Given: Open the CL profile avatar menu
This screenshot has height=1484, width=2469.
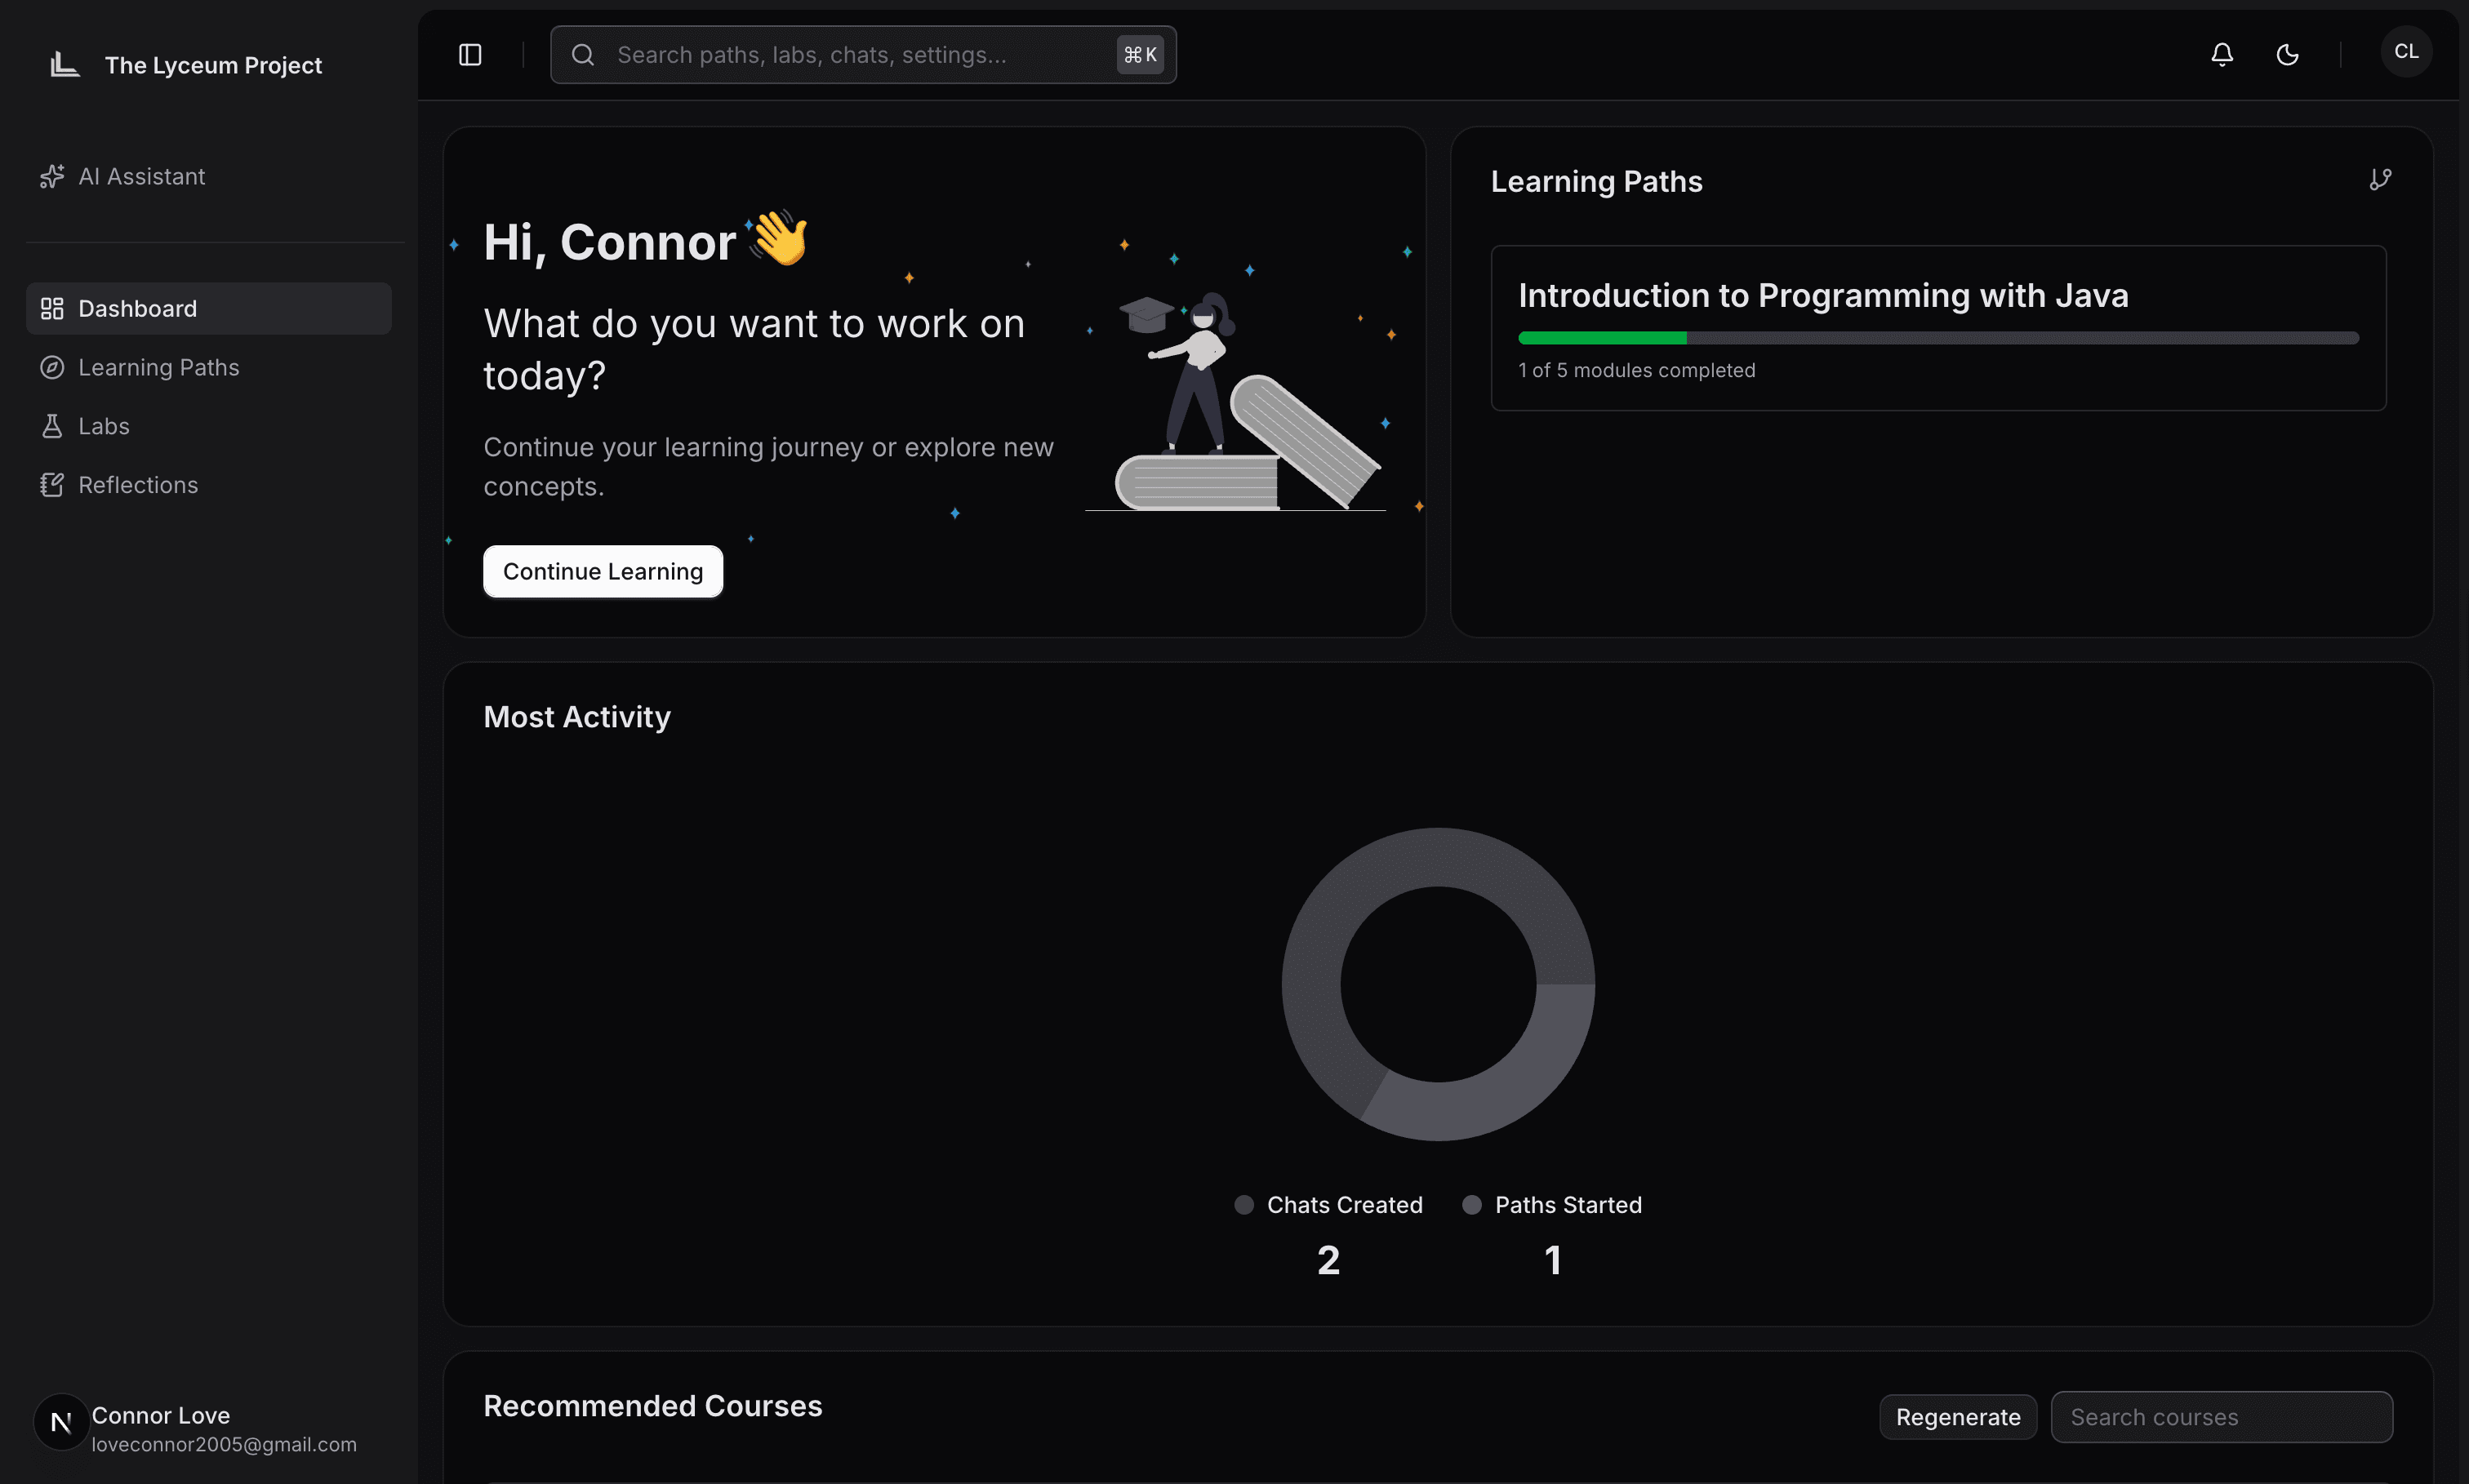Looking at the screenshot, I should 2405,52.
